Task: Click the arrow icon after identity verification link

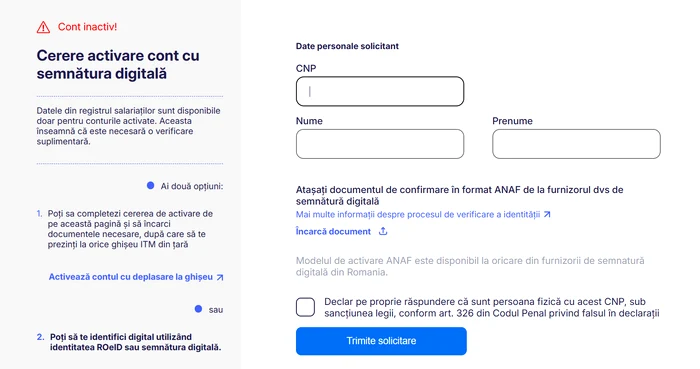Action: 547,215
